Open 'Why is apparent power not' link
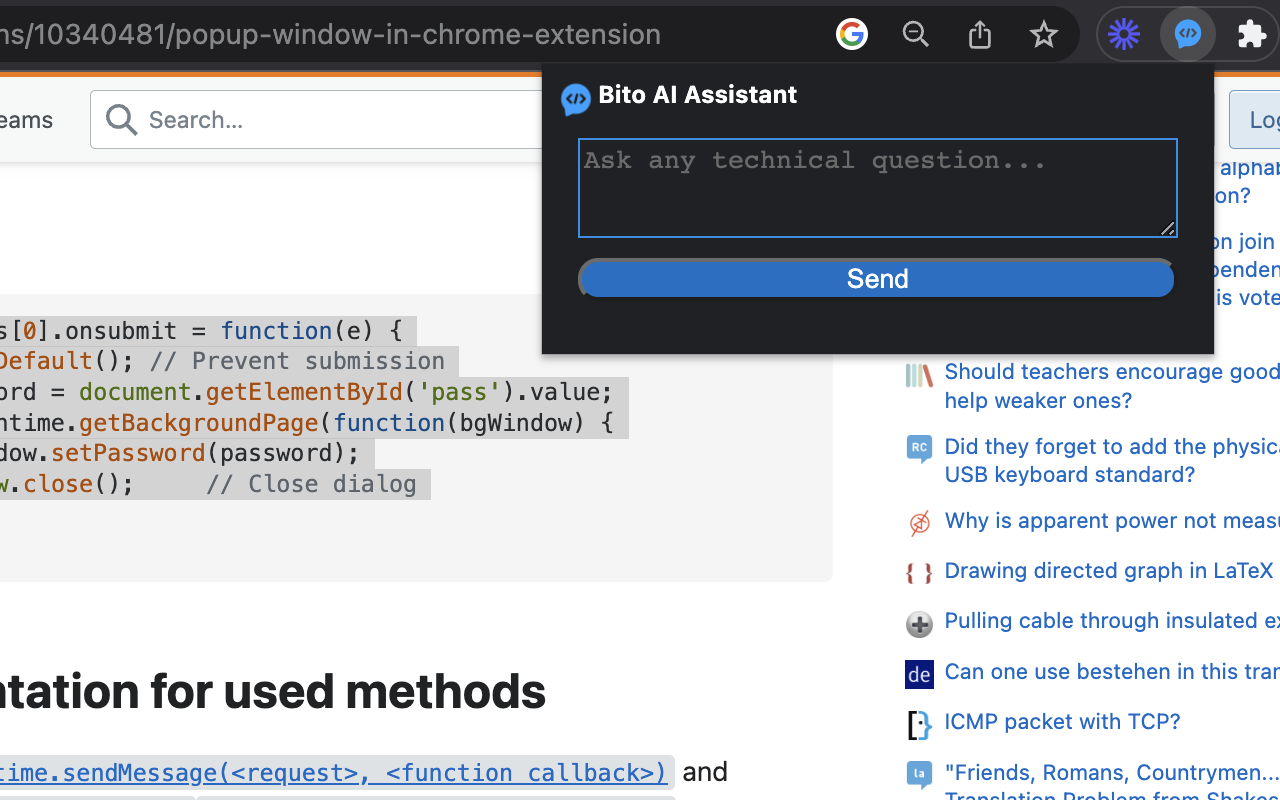1280x800 pixels. pyautogui.click(x=1112, y=520)
